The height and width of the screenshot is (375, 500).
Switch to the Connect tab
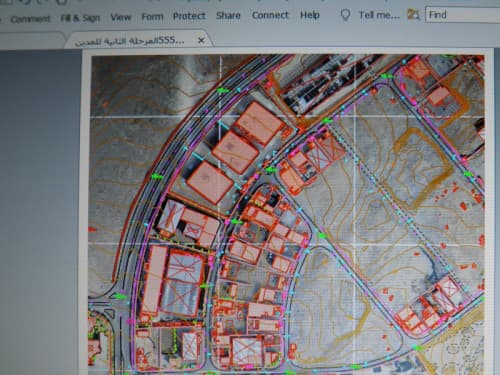pyautogui.click(x=270, y=15)
